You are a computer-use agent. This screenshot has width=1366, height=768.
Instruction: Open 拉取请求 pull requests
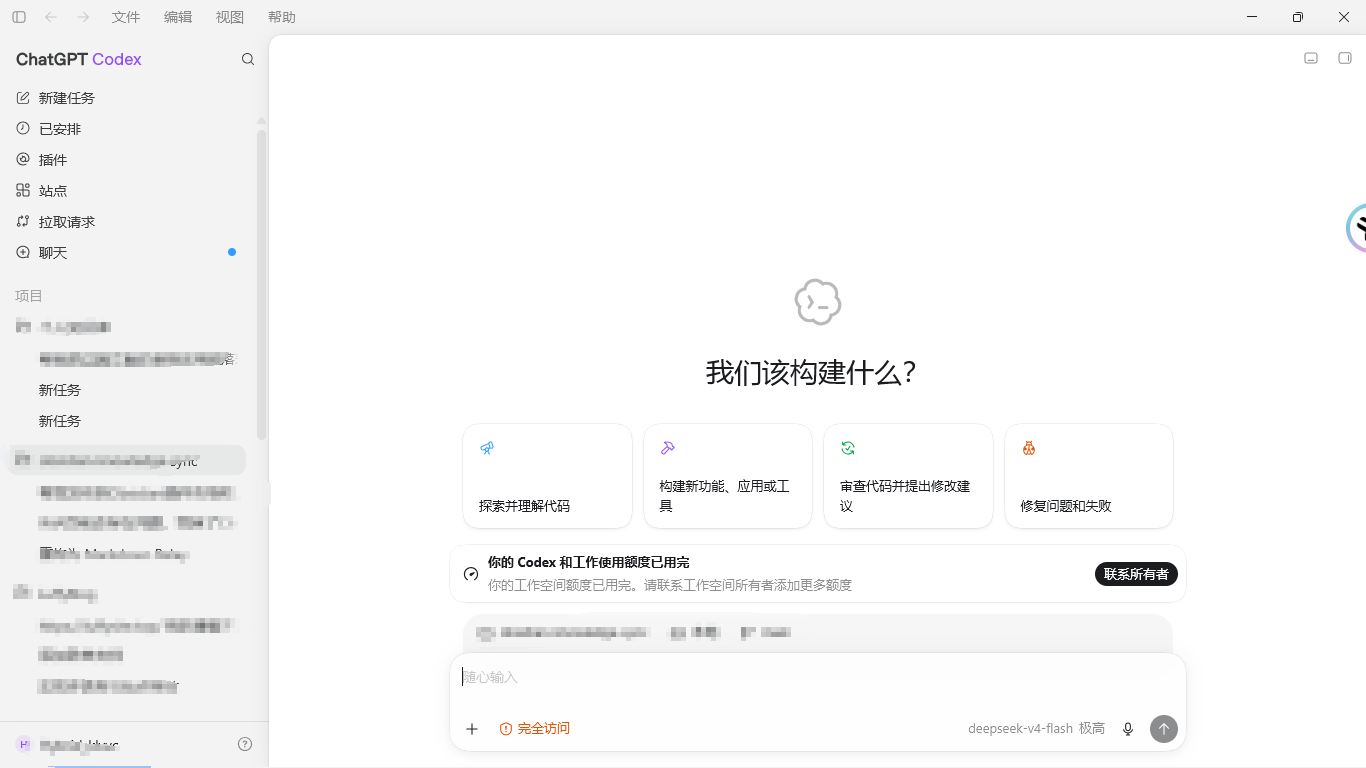click(128, 222)
